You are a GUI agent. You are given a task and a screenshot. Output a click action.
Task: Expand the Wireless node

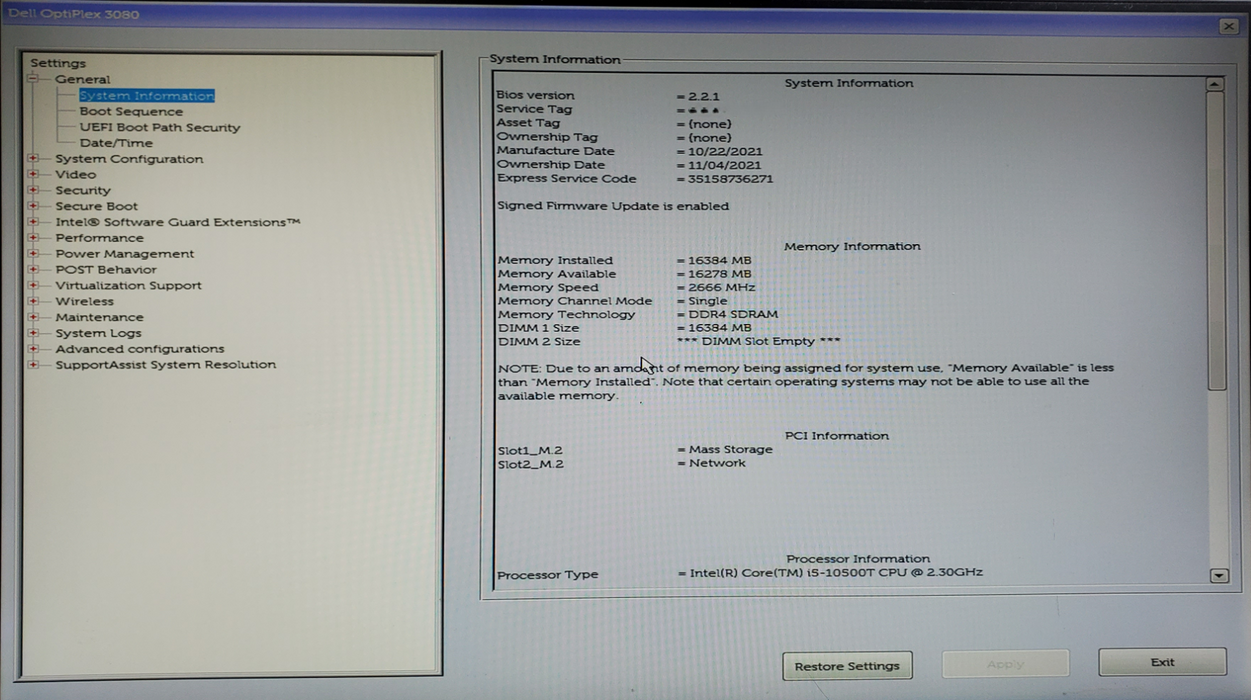33,301
